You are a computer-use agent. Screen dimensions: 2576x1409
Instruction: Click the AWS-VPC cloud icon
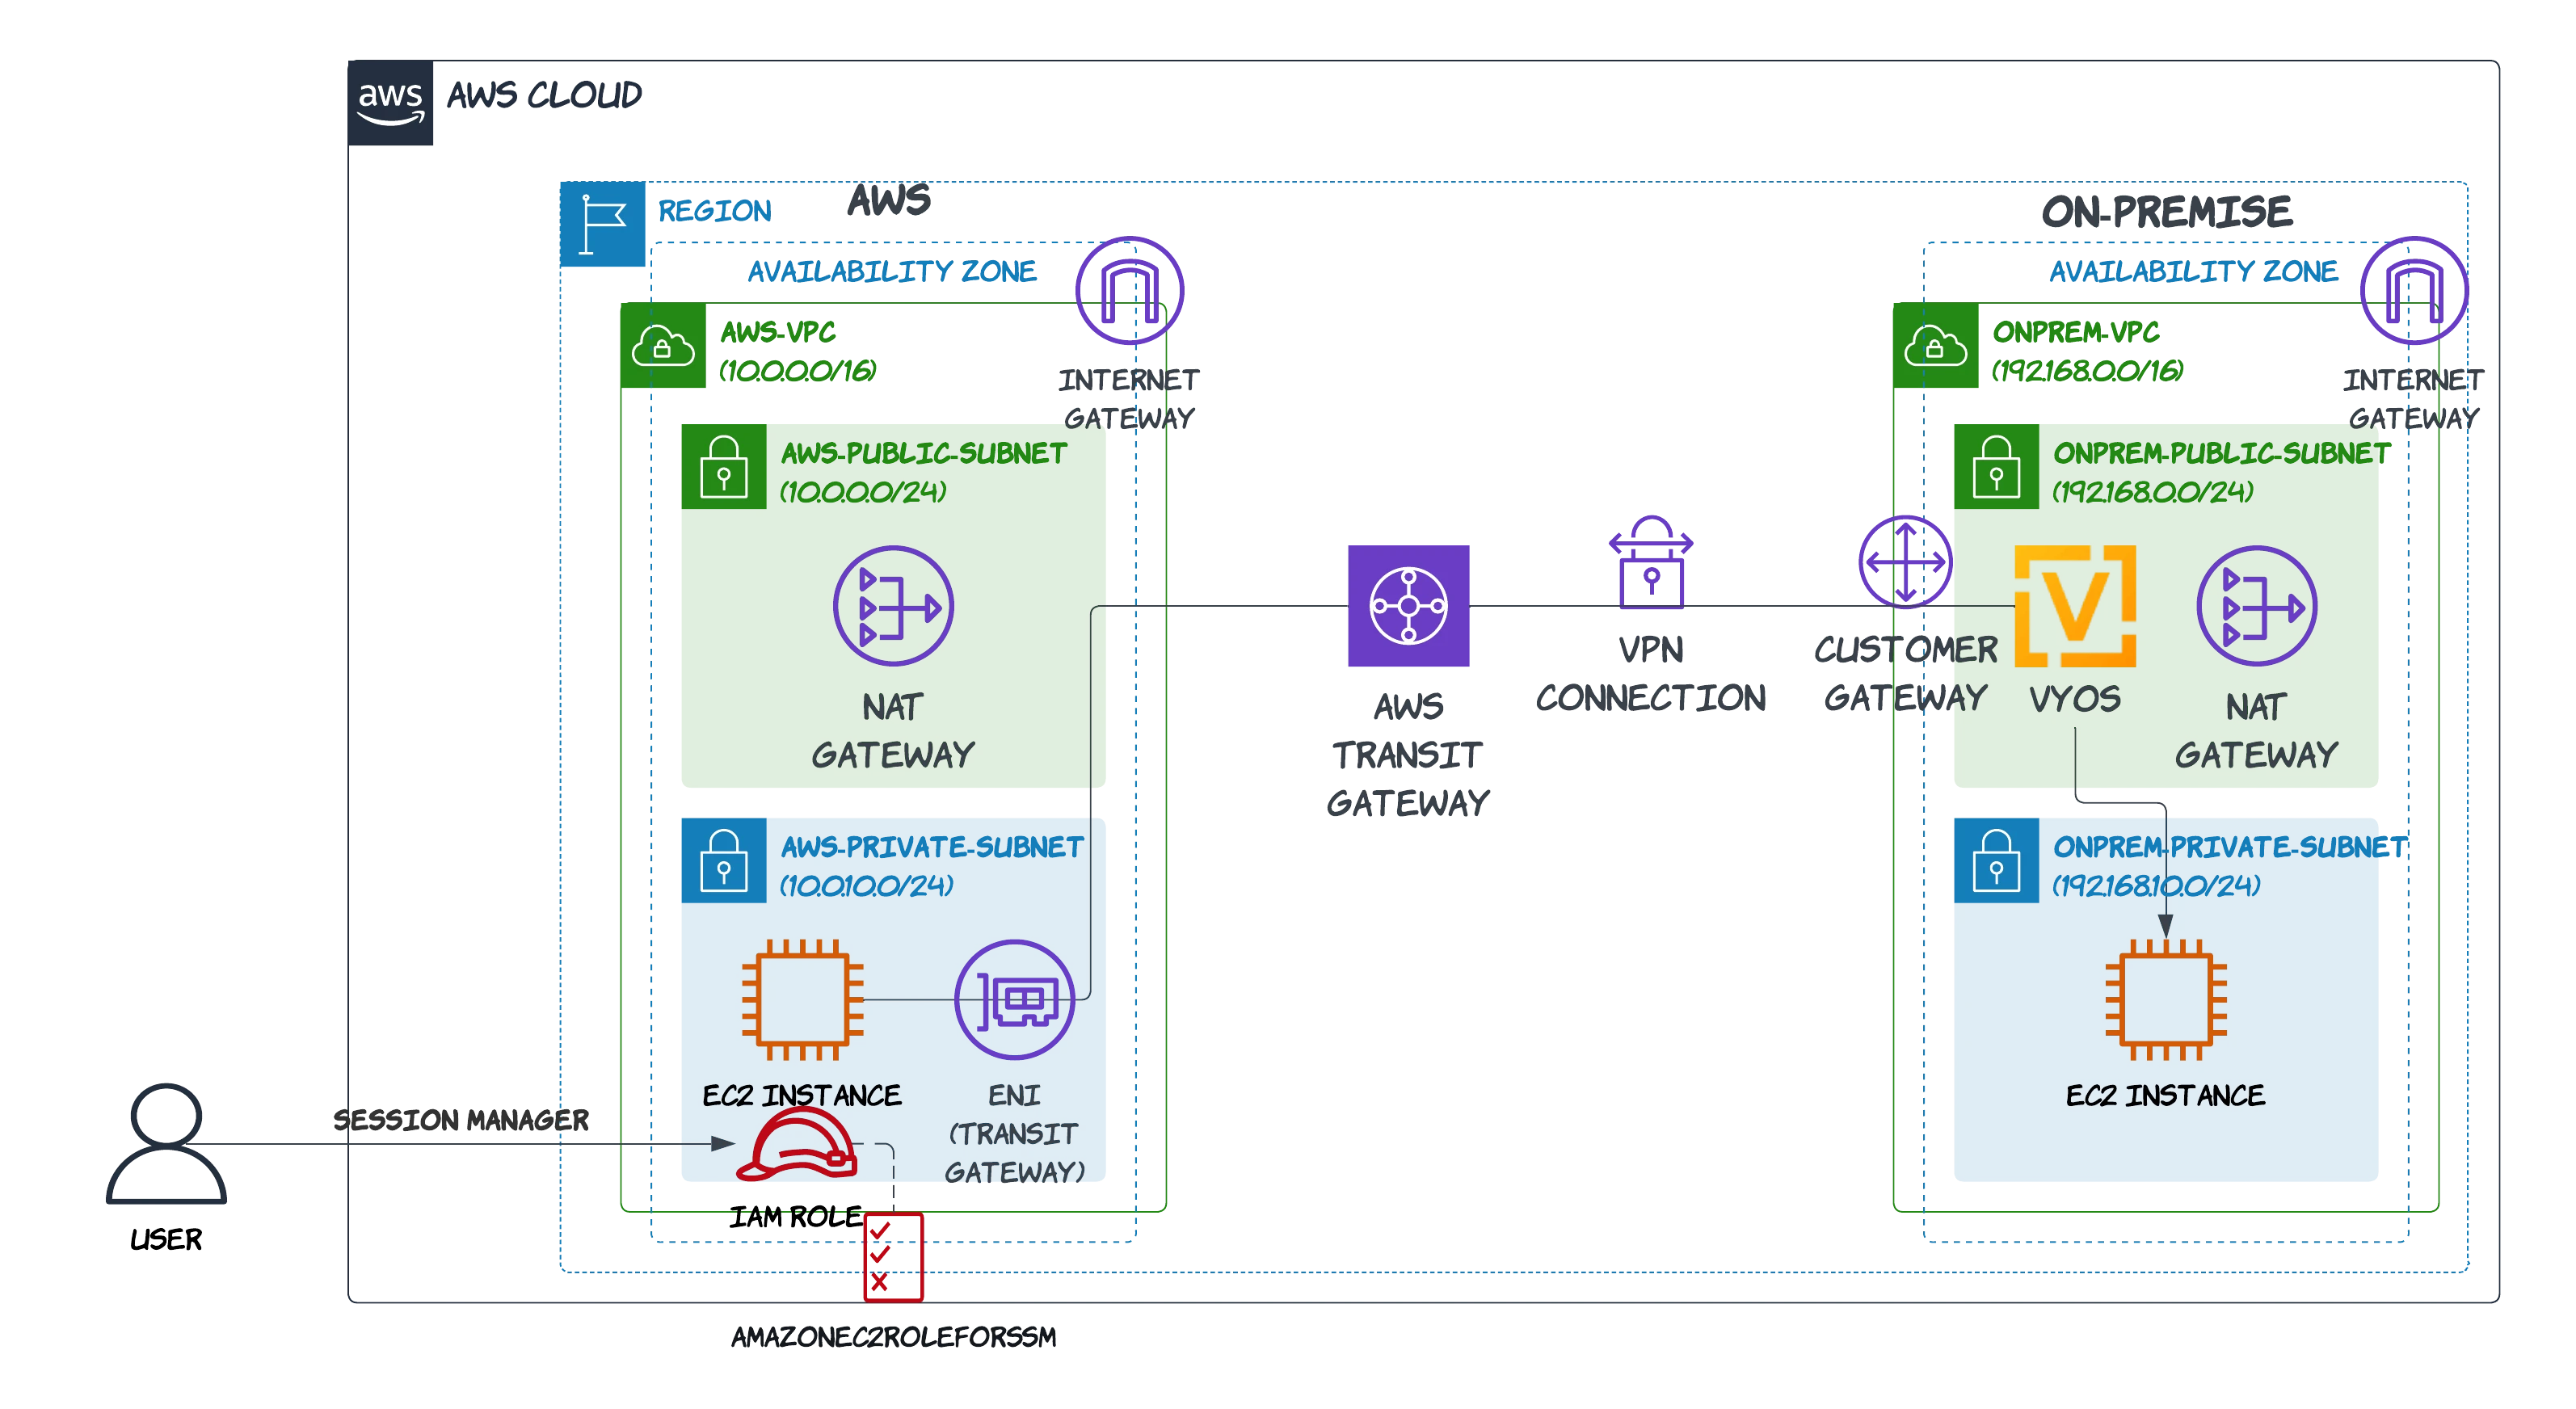[x=663, y=345]
